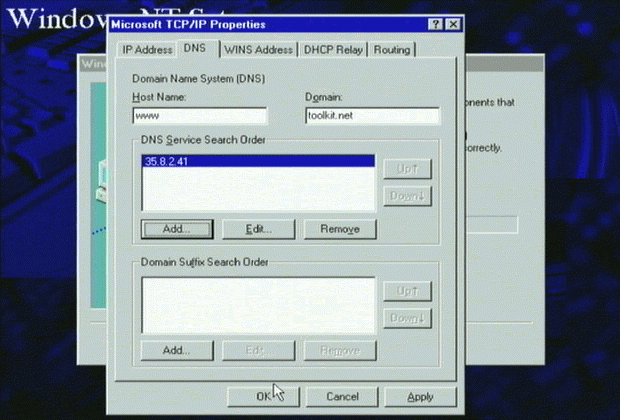Click the disabled Remove button for domain suffixes
The image size is (620, 420).
click(340, 351)
